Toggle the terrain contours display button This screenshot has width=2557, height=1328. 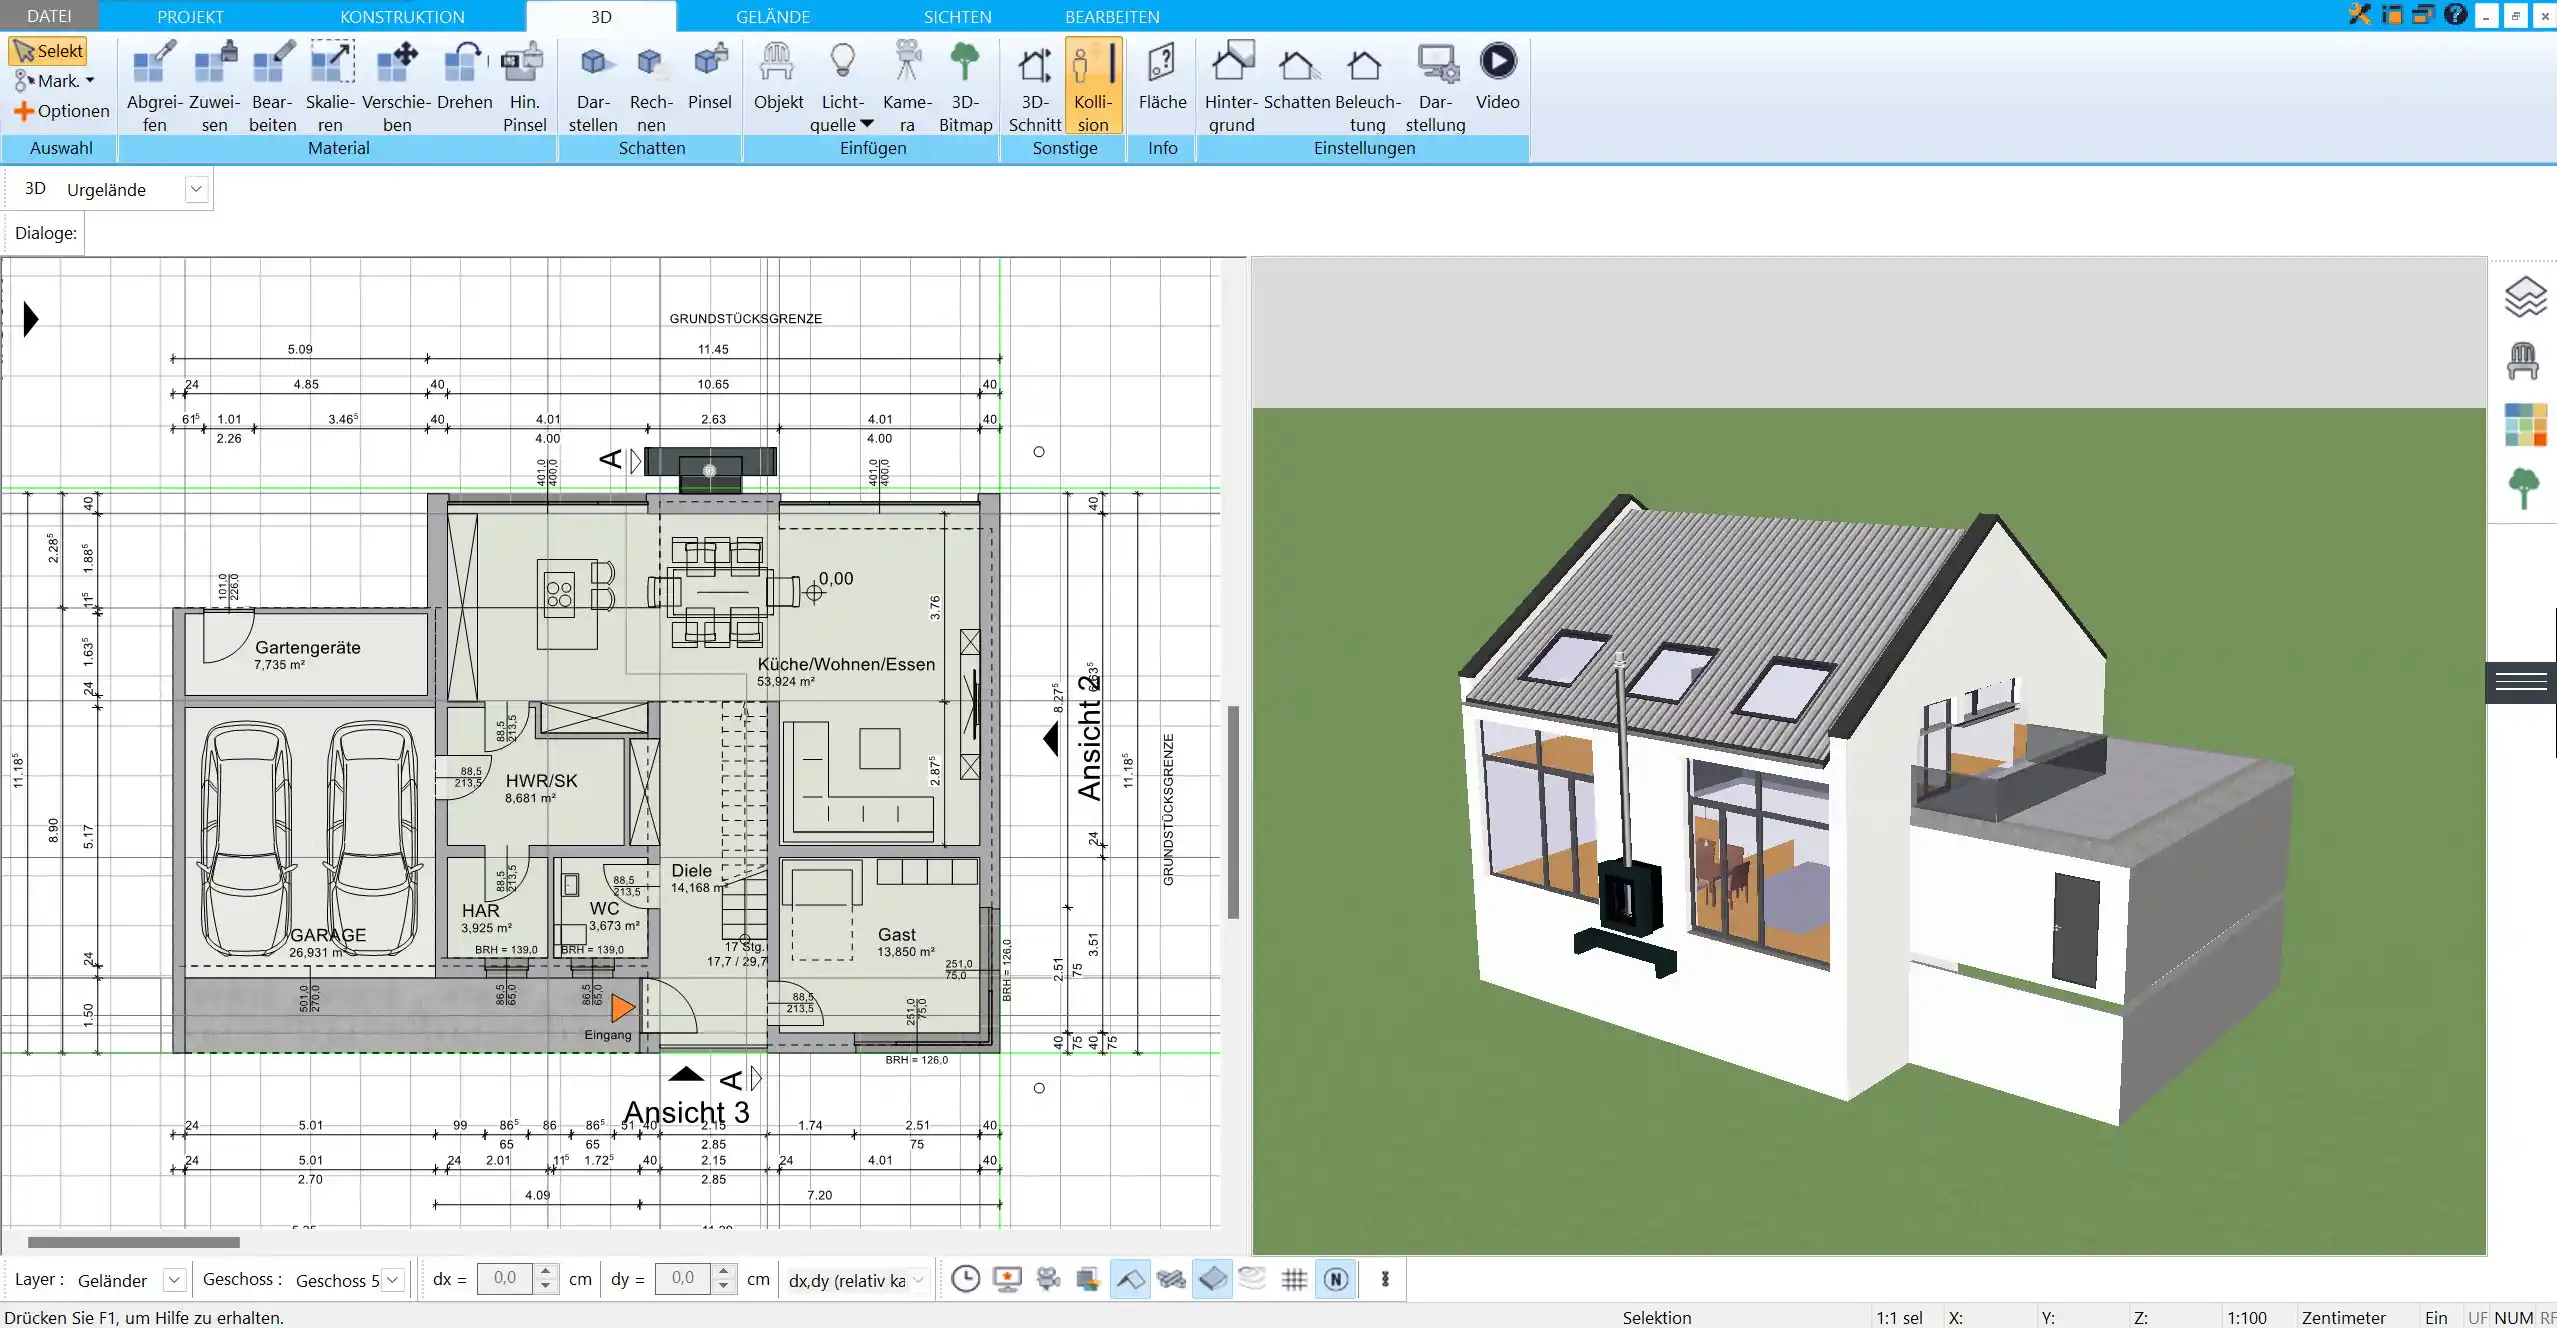(x=1253, y=1279)
